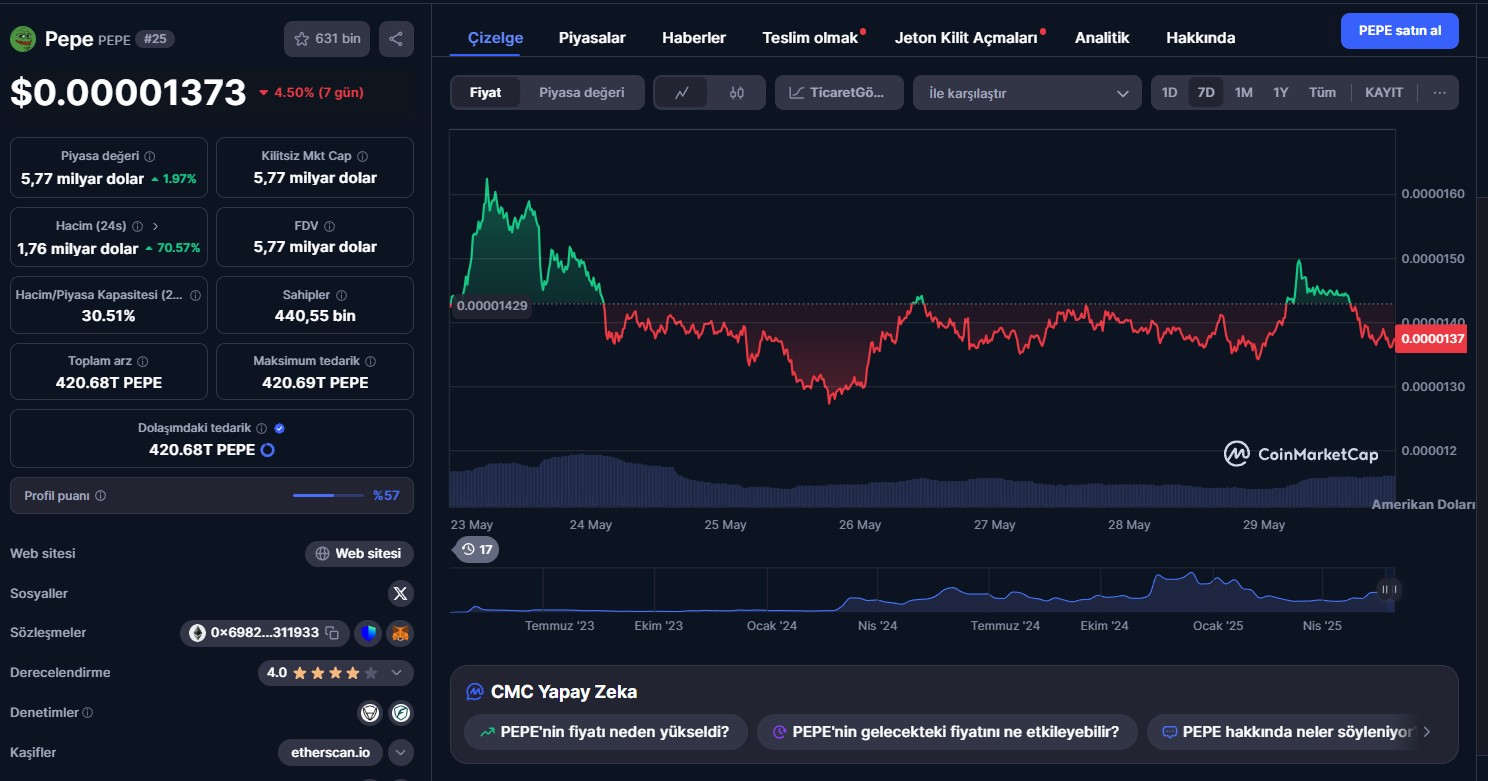Switch to line chart icon
Screen dimensions: 1488x781
click(x=682, y=93)
